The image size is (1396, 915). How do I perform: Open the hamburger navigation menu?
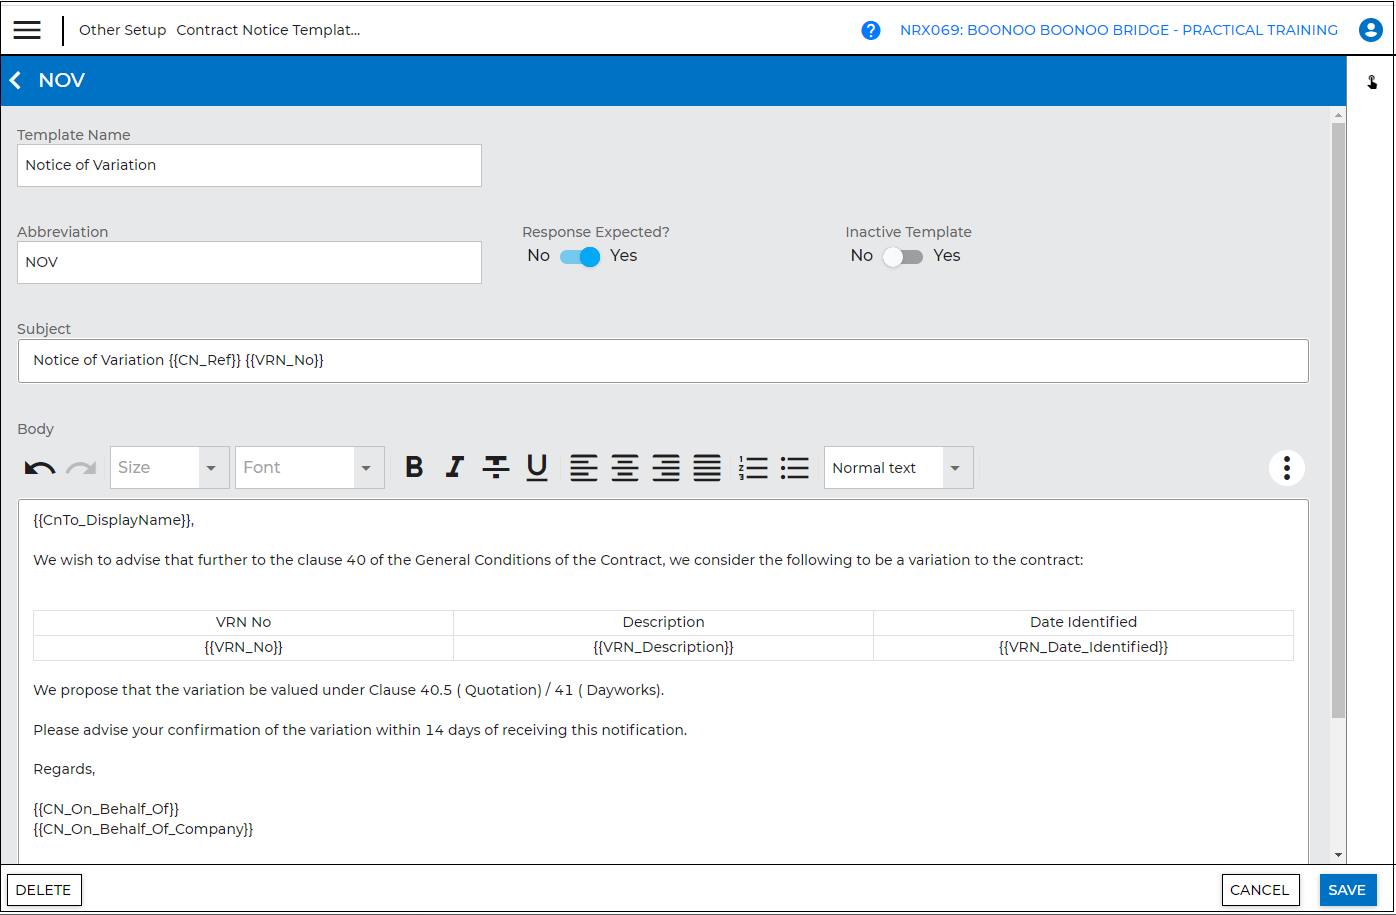tap(27, 30)
